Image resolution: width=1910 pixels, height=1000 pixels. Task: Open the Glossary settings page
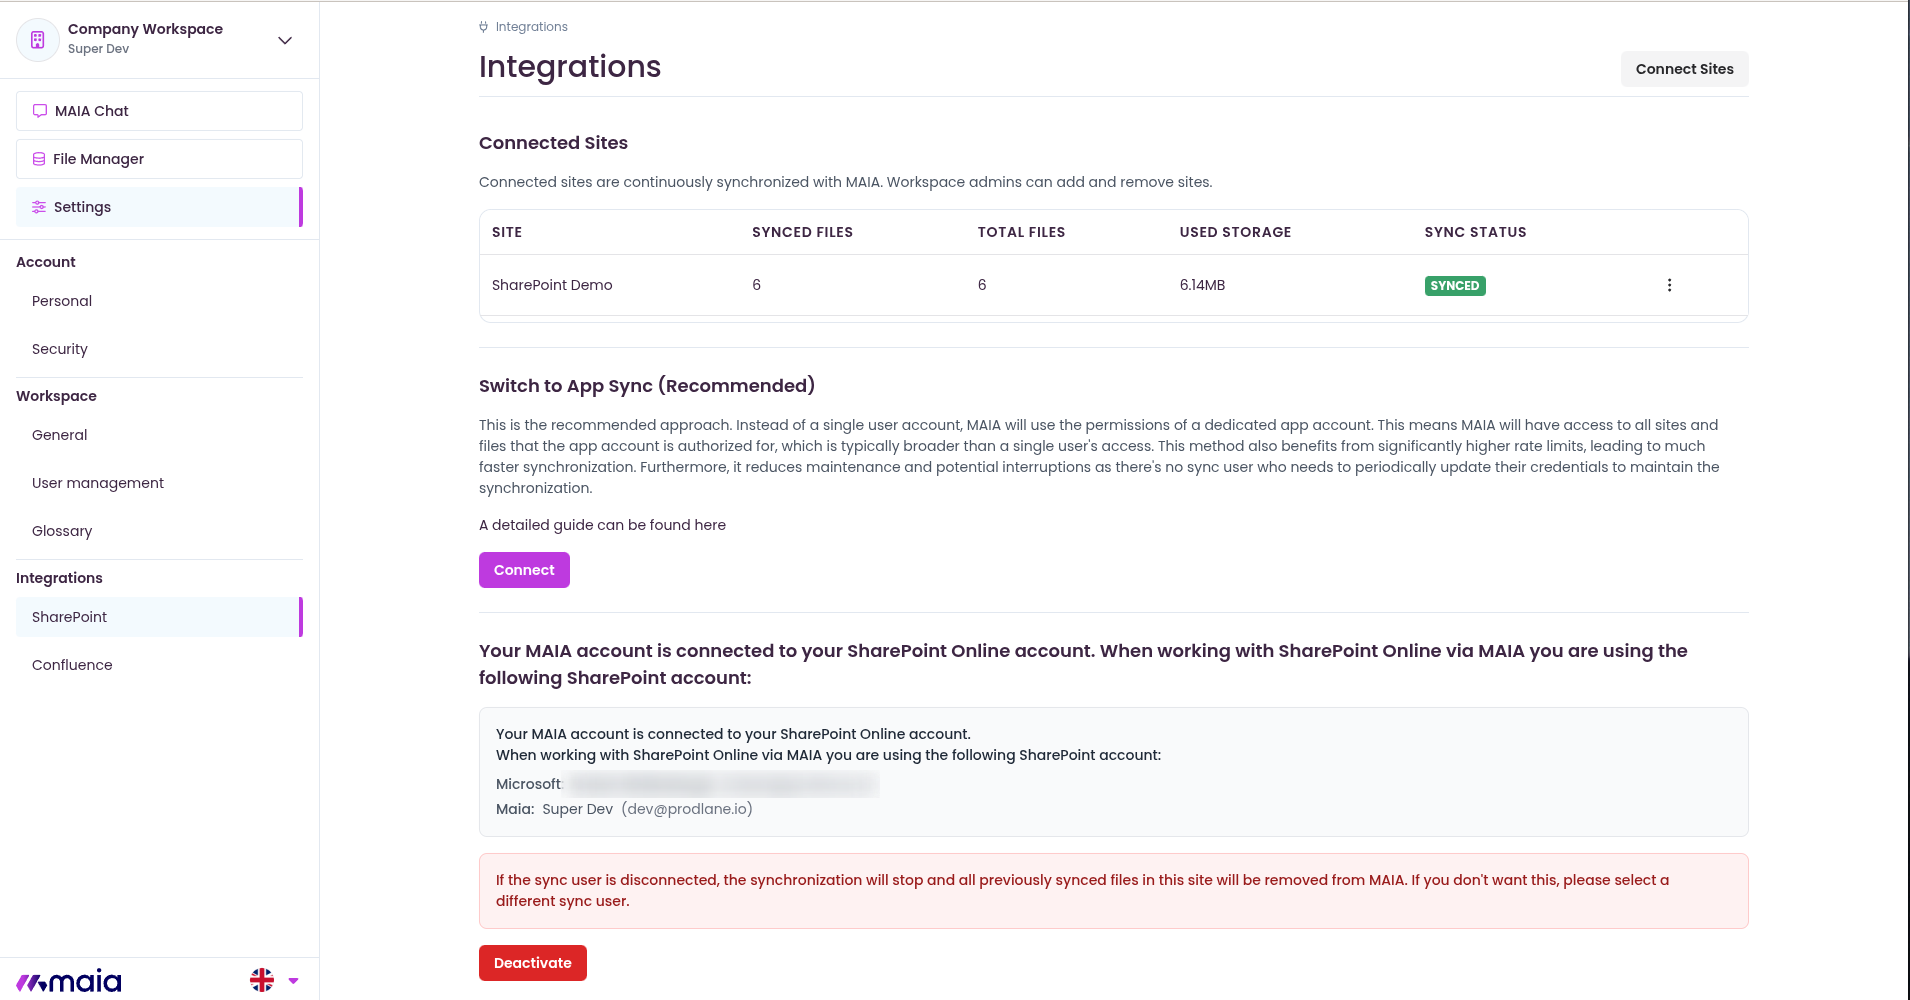tap(62, 531)
